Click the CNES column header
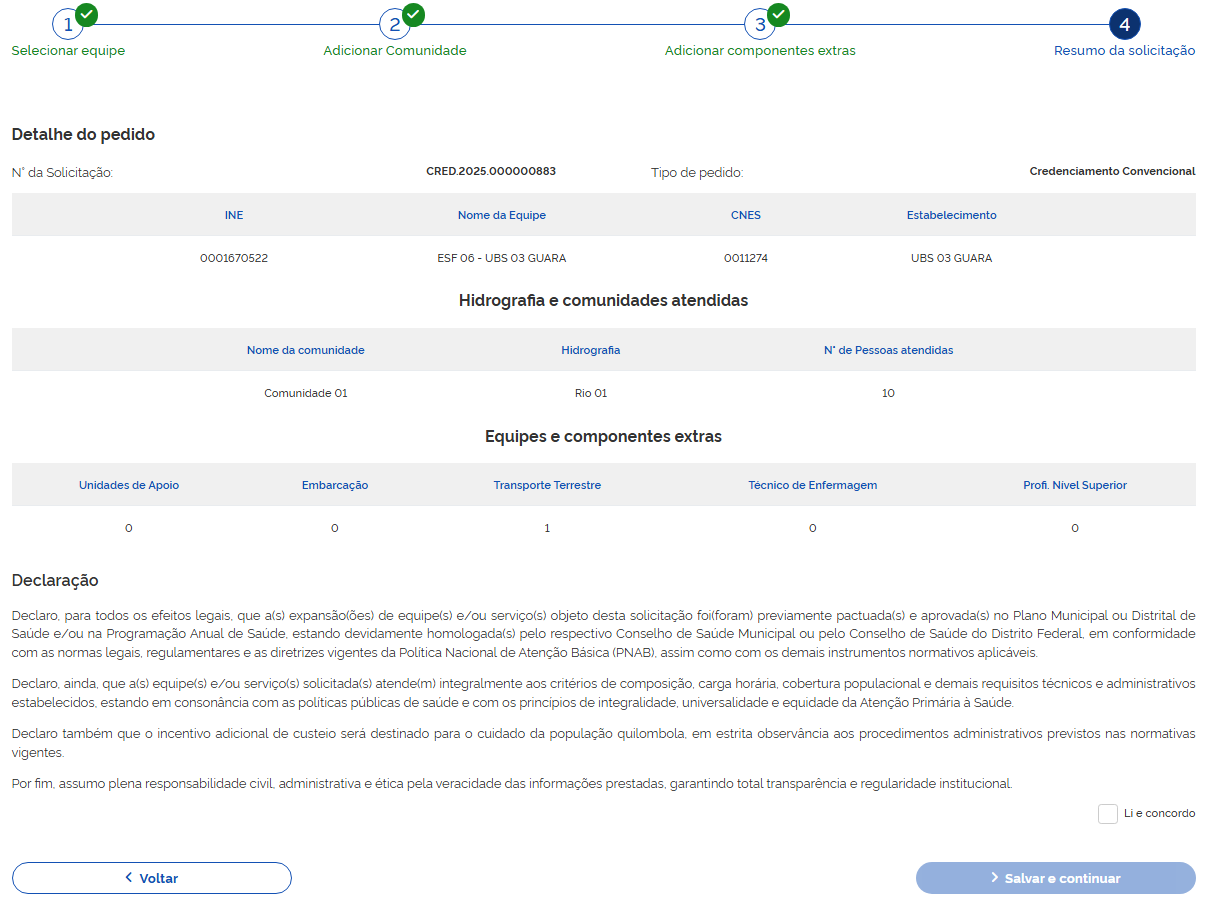This screenshot has width=1211, height=902. (746, 215)
